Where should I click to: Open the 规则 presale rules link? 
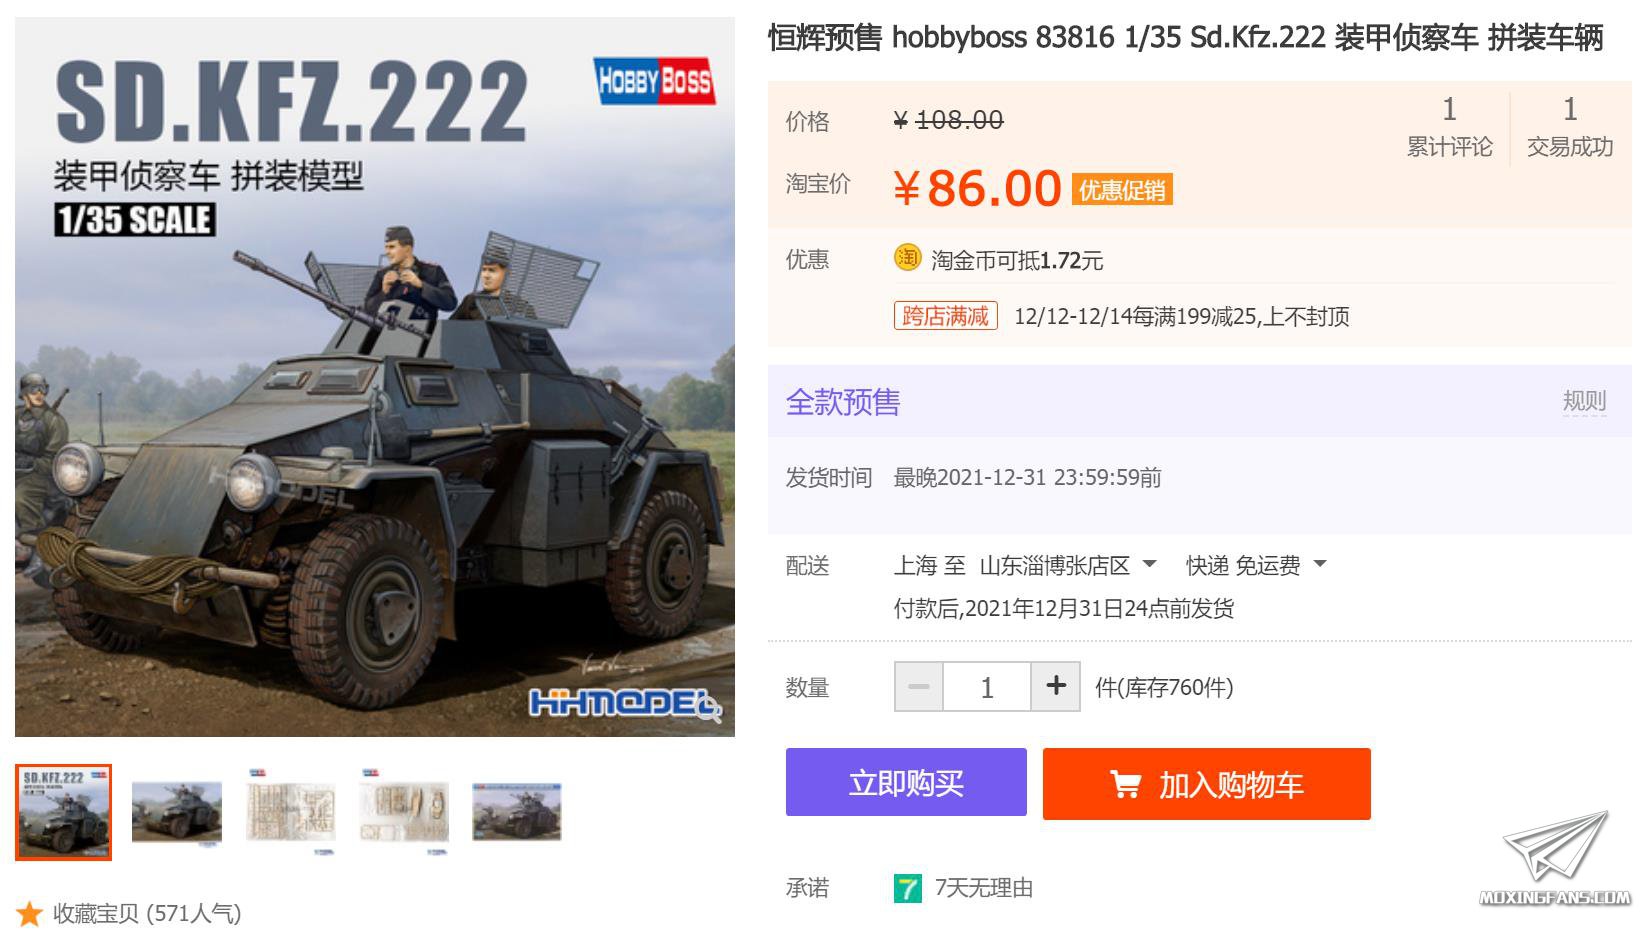tap(1584, 401)
